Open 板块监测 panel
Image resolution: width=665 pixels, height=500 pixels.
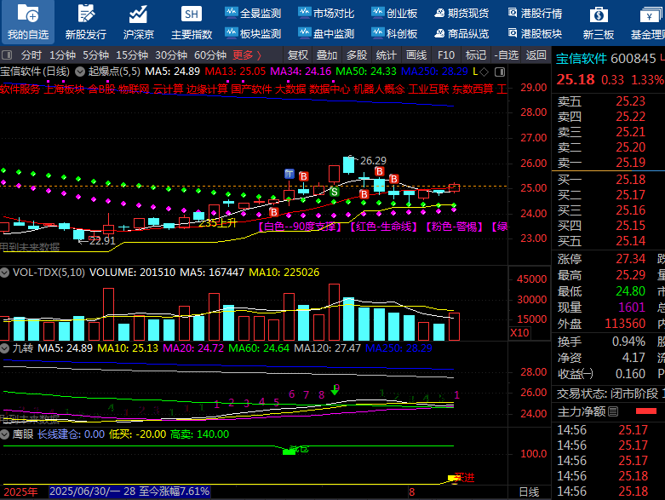pyautogui.click(x=253, y=33)
